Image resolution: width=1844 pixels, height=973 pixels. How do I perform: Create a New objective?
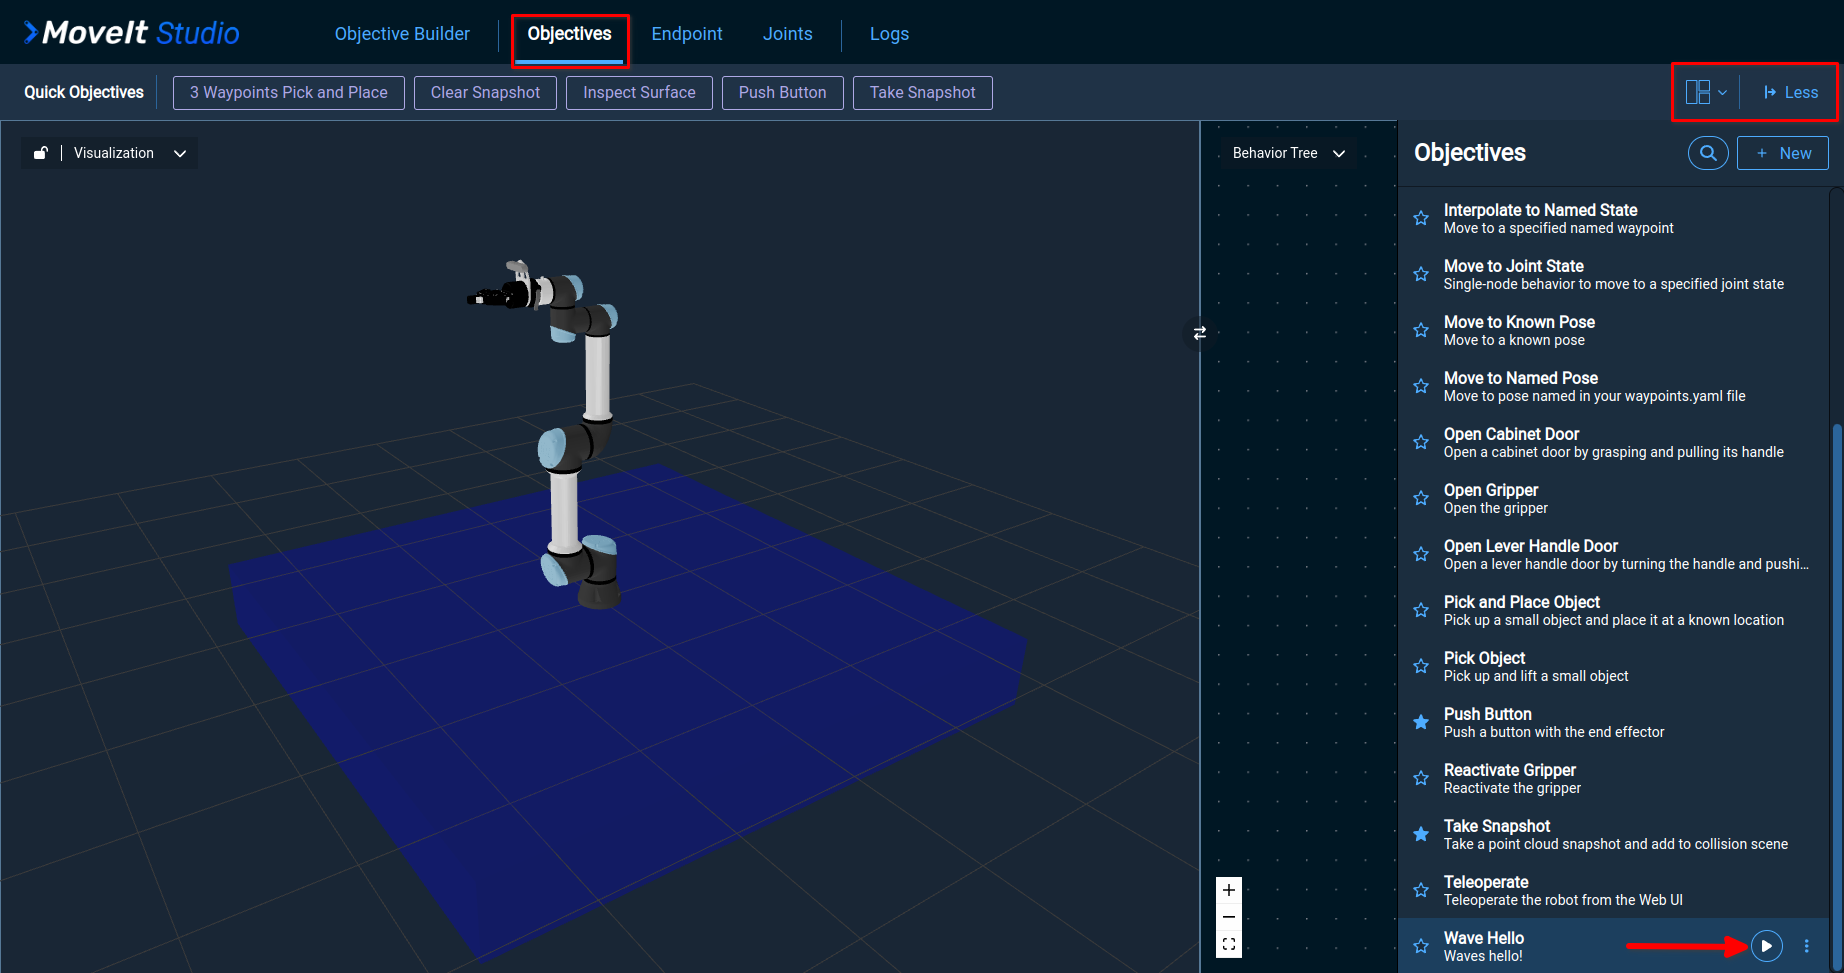(1783, 153)
